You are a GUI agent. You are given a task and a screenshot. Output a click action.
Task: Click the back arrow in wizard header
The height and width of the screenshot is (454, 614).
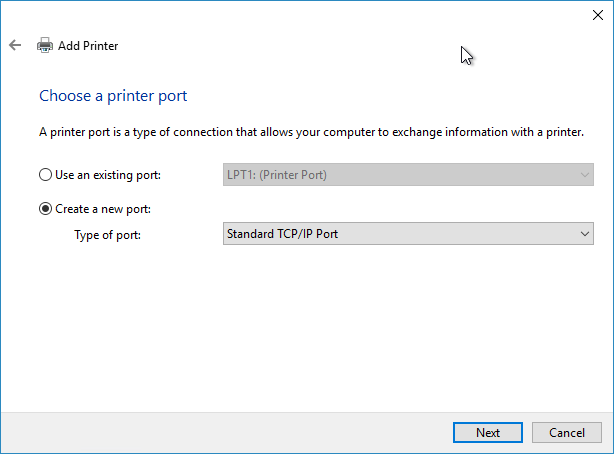coord(15,45)
